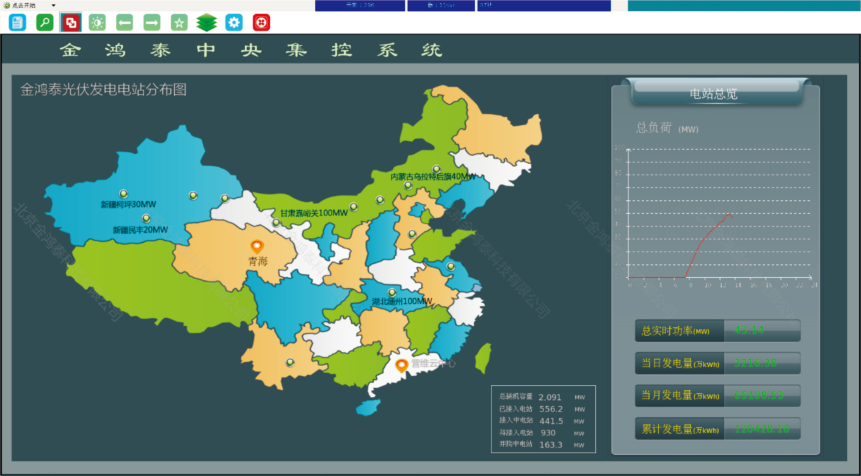Click the green star favorites icon
This screenshot has width=861, height=476.
179,22
